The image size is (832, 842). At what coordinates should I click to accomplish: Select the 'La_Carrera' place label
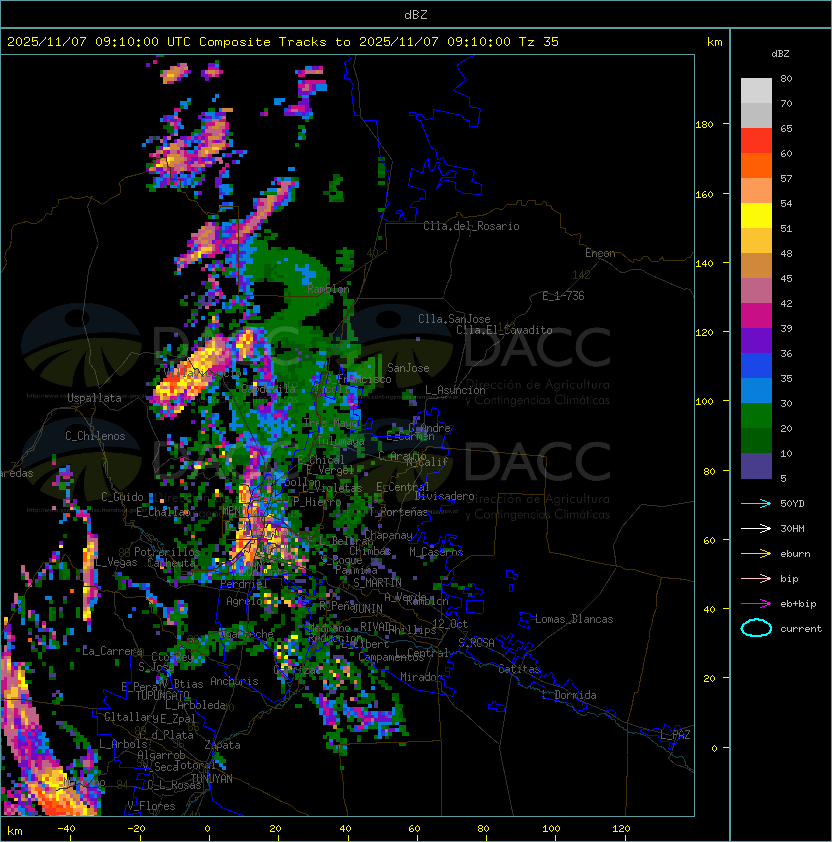[112, 651]
